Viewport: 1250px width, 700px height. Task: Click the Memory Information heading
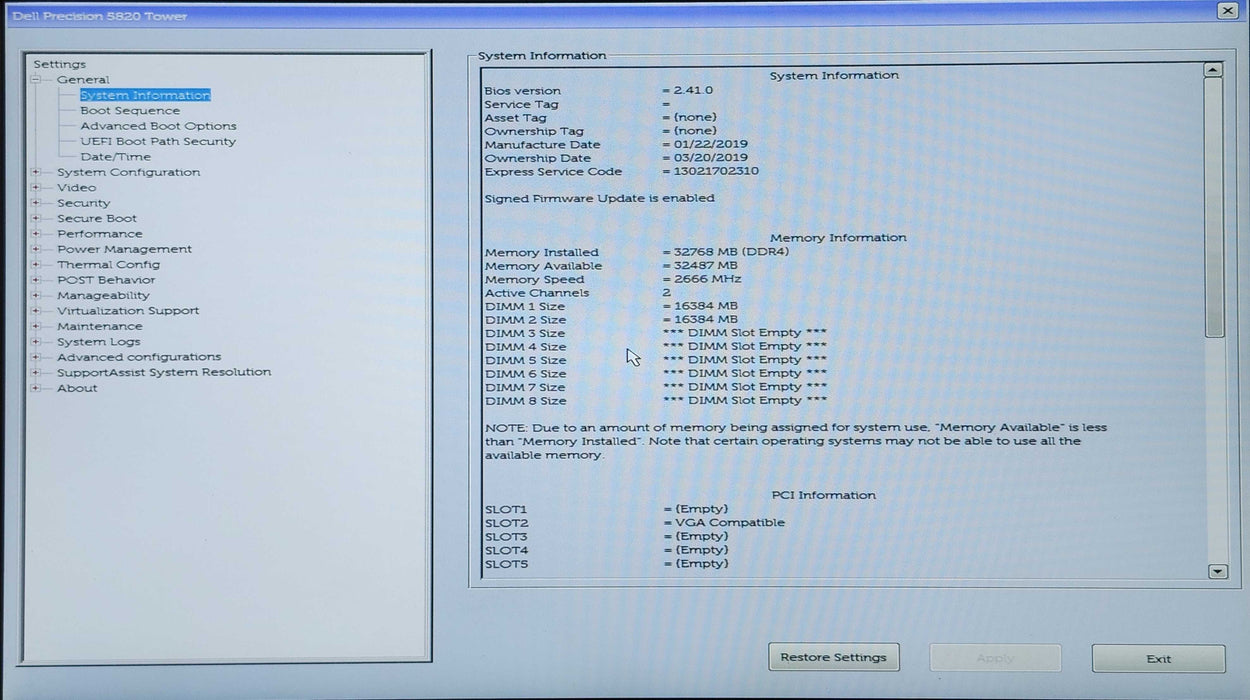838,238
